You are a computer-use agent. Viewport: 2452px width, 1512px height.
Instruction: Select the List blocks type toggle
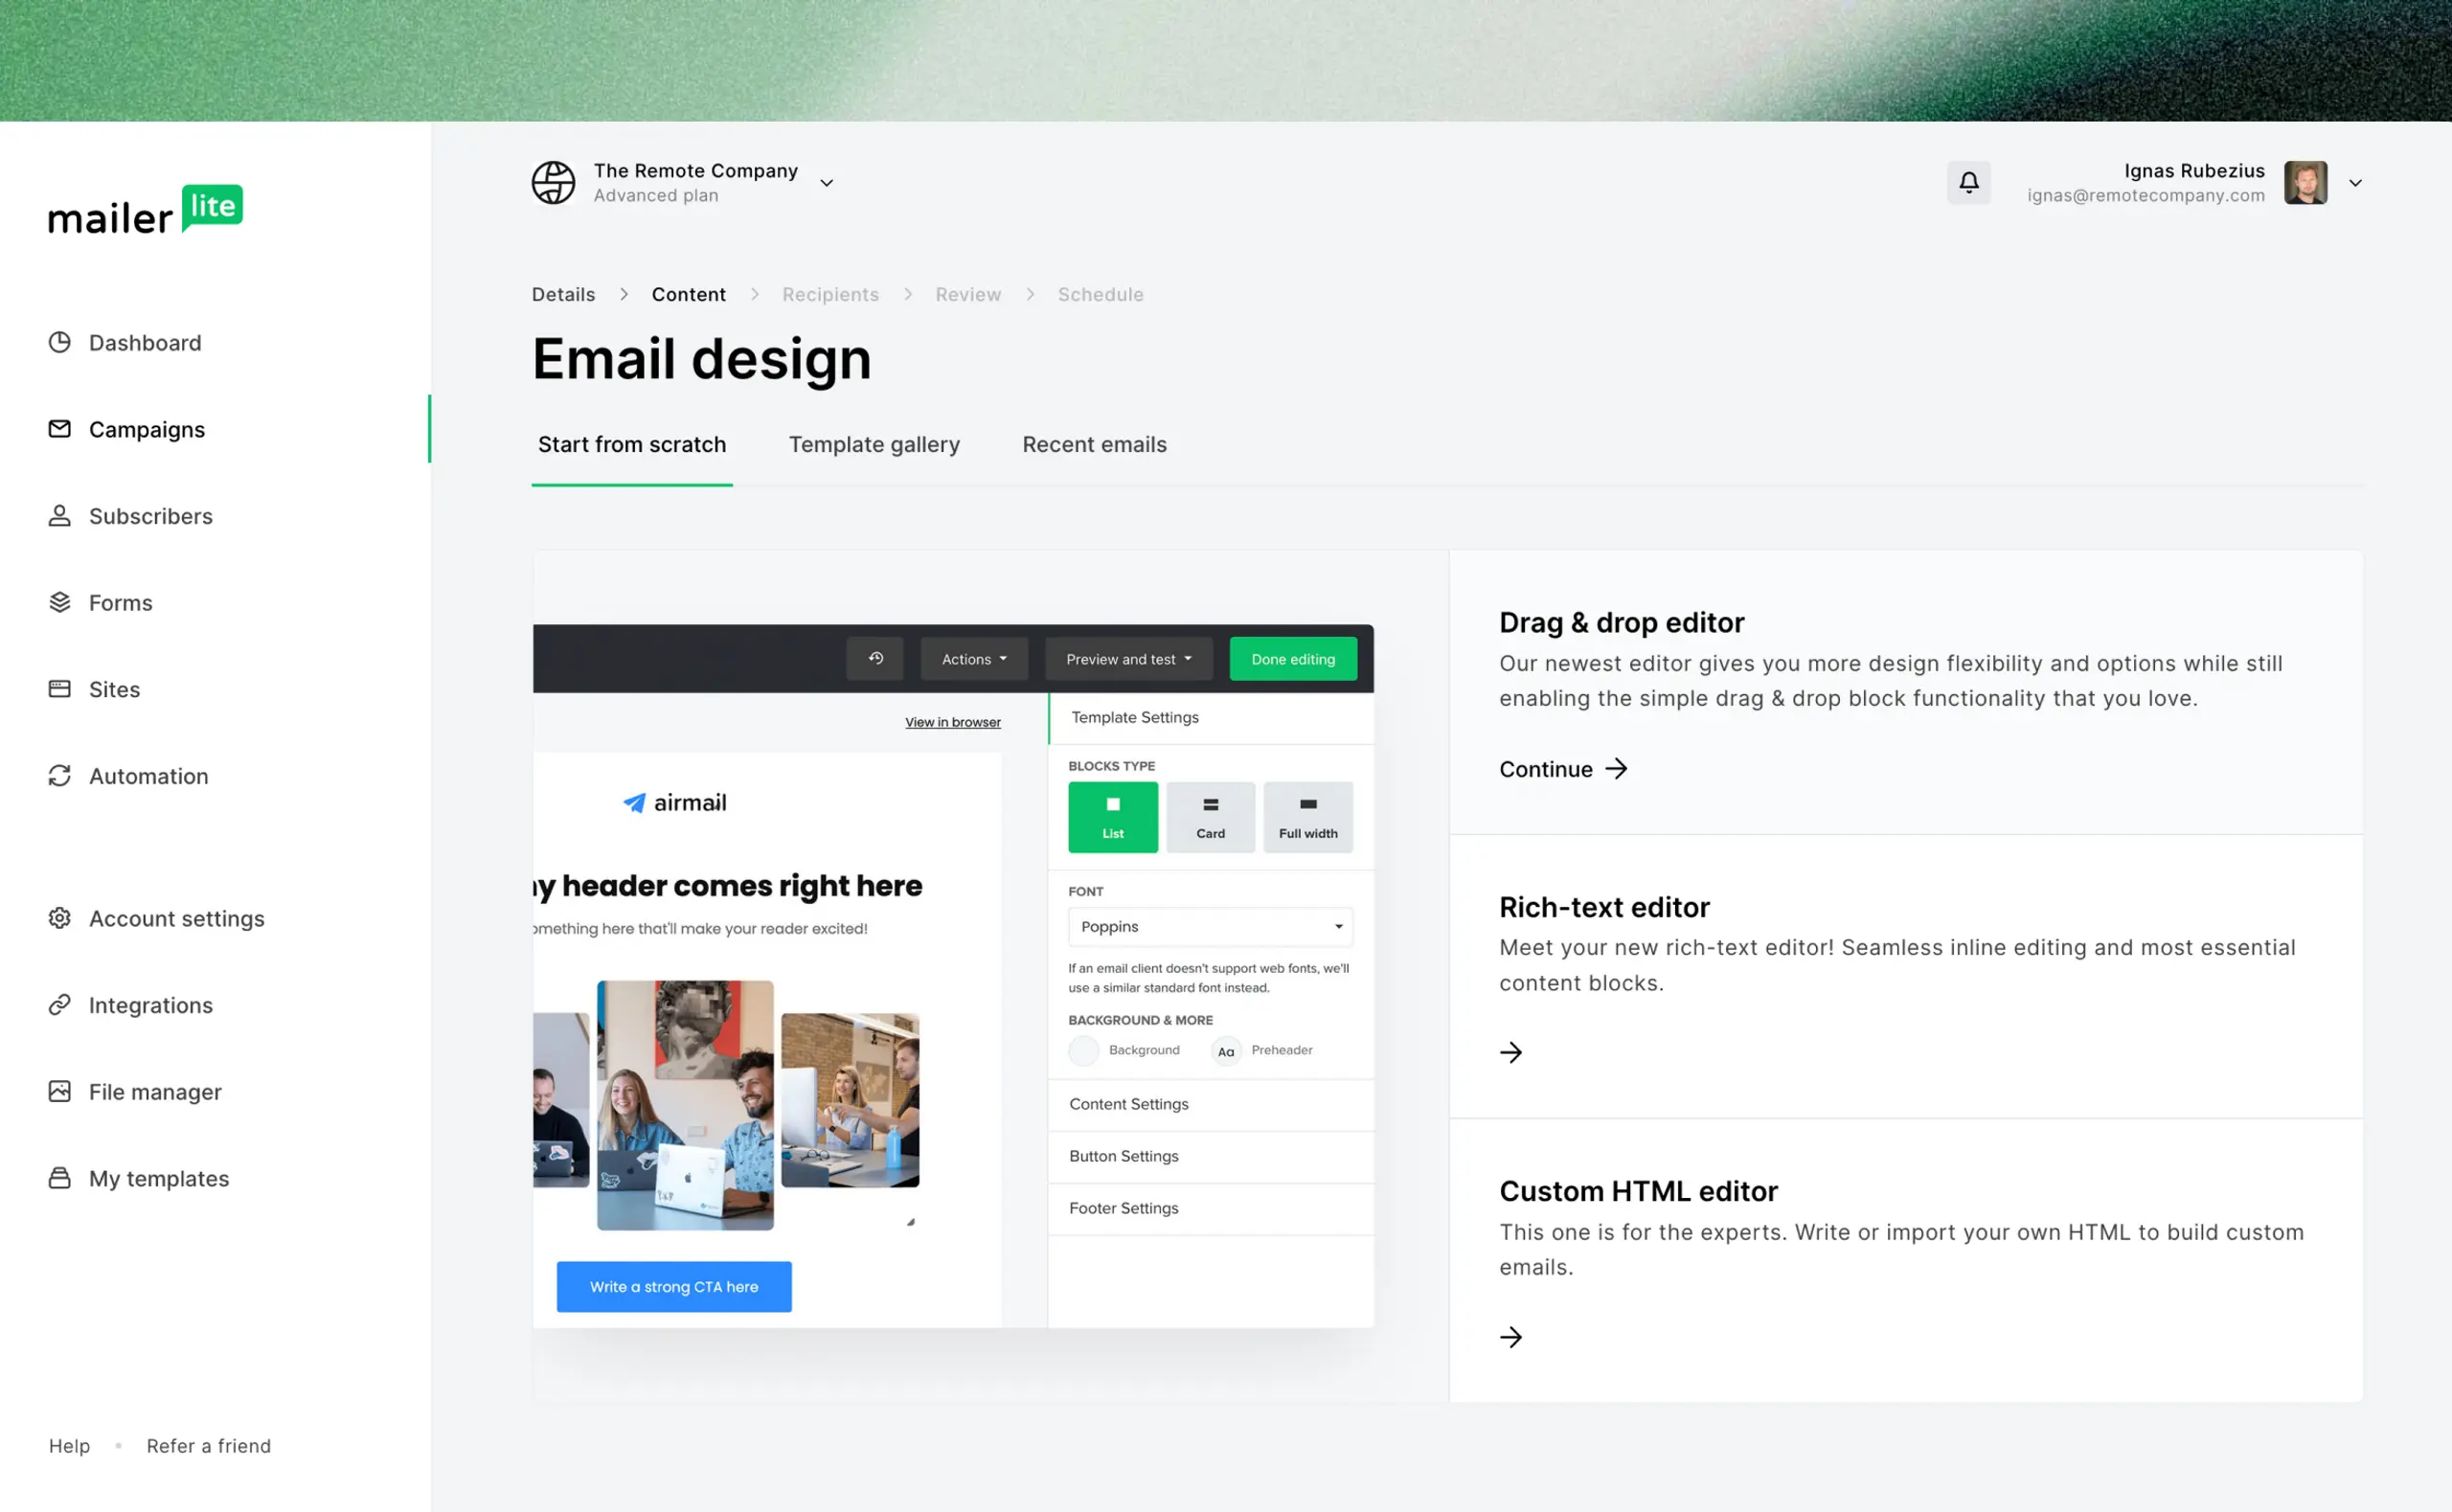pos(1112,816)
